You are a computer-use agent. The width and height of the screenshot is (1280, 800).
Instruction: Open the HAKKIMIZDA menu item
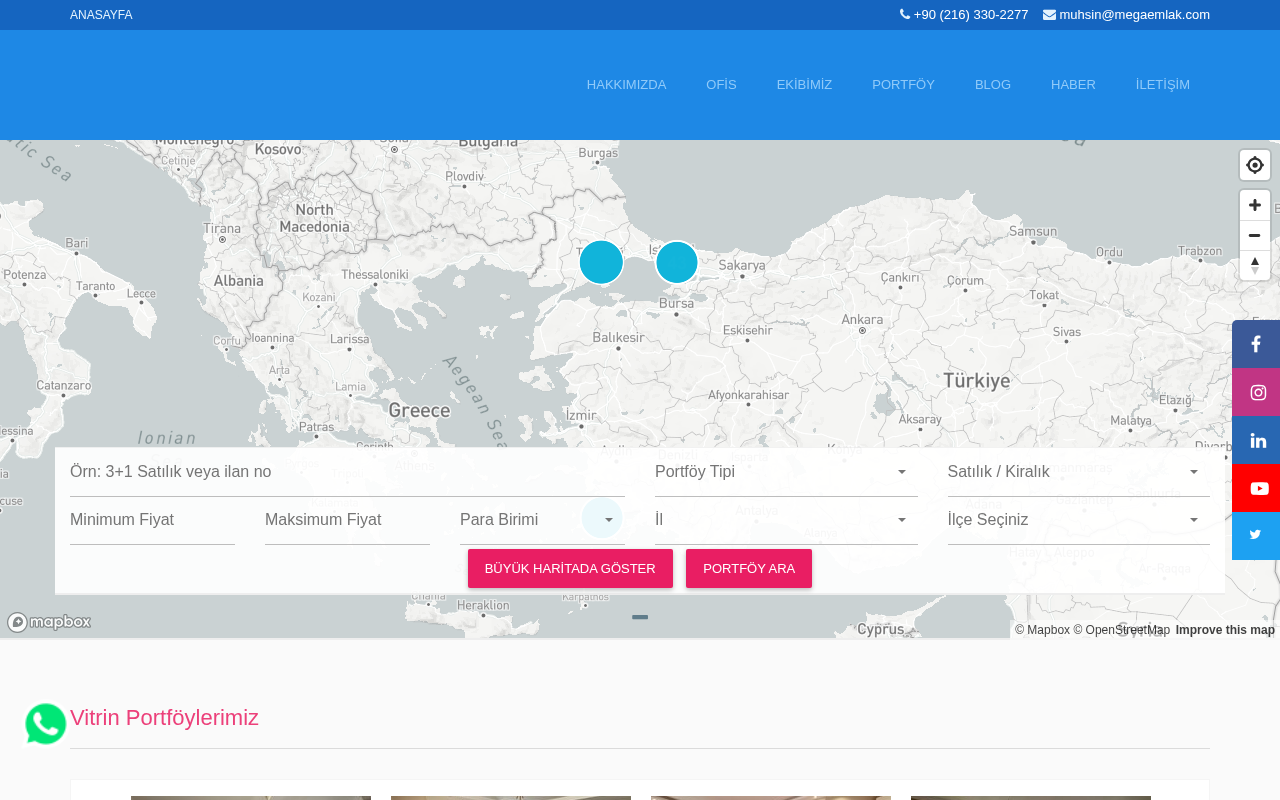pyautogui.click(x=626, y=85)
